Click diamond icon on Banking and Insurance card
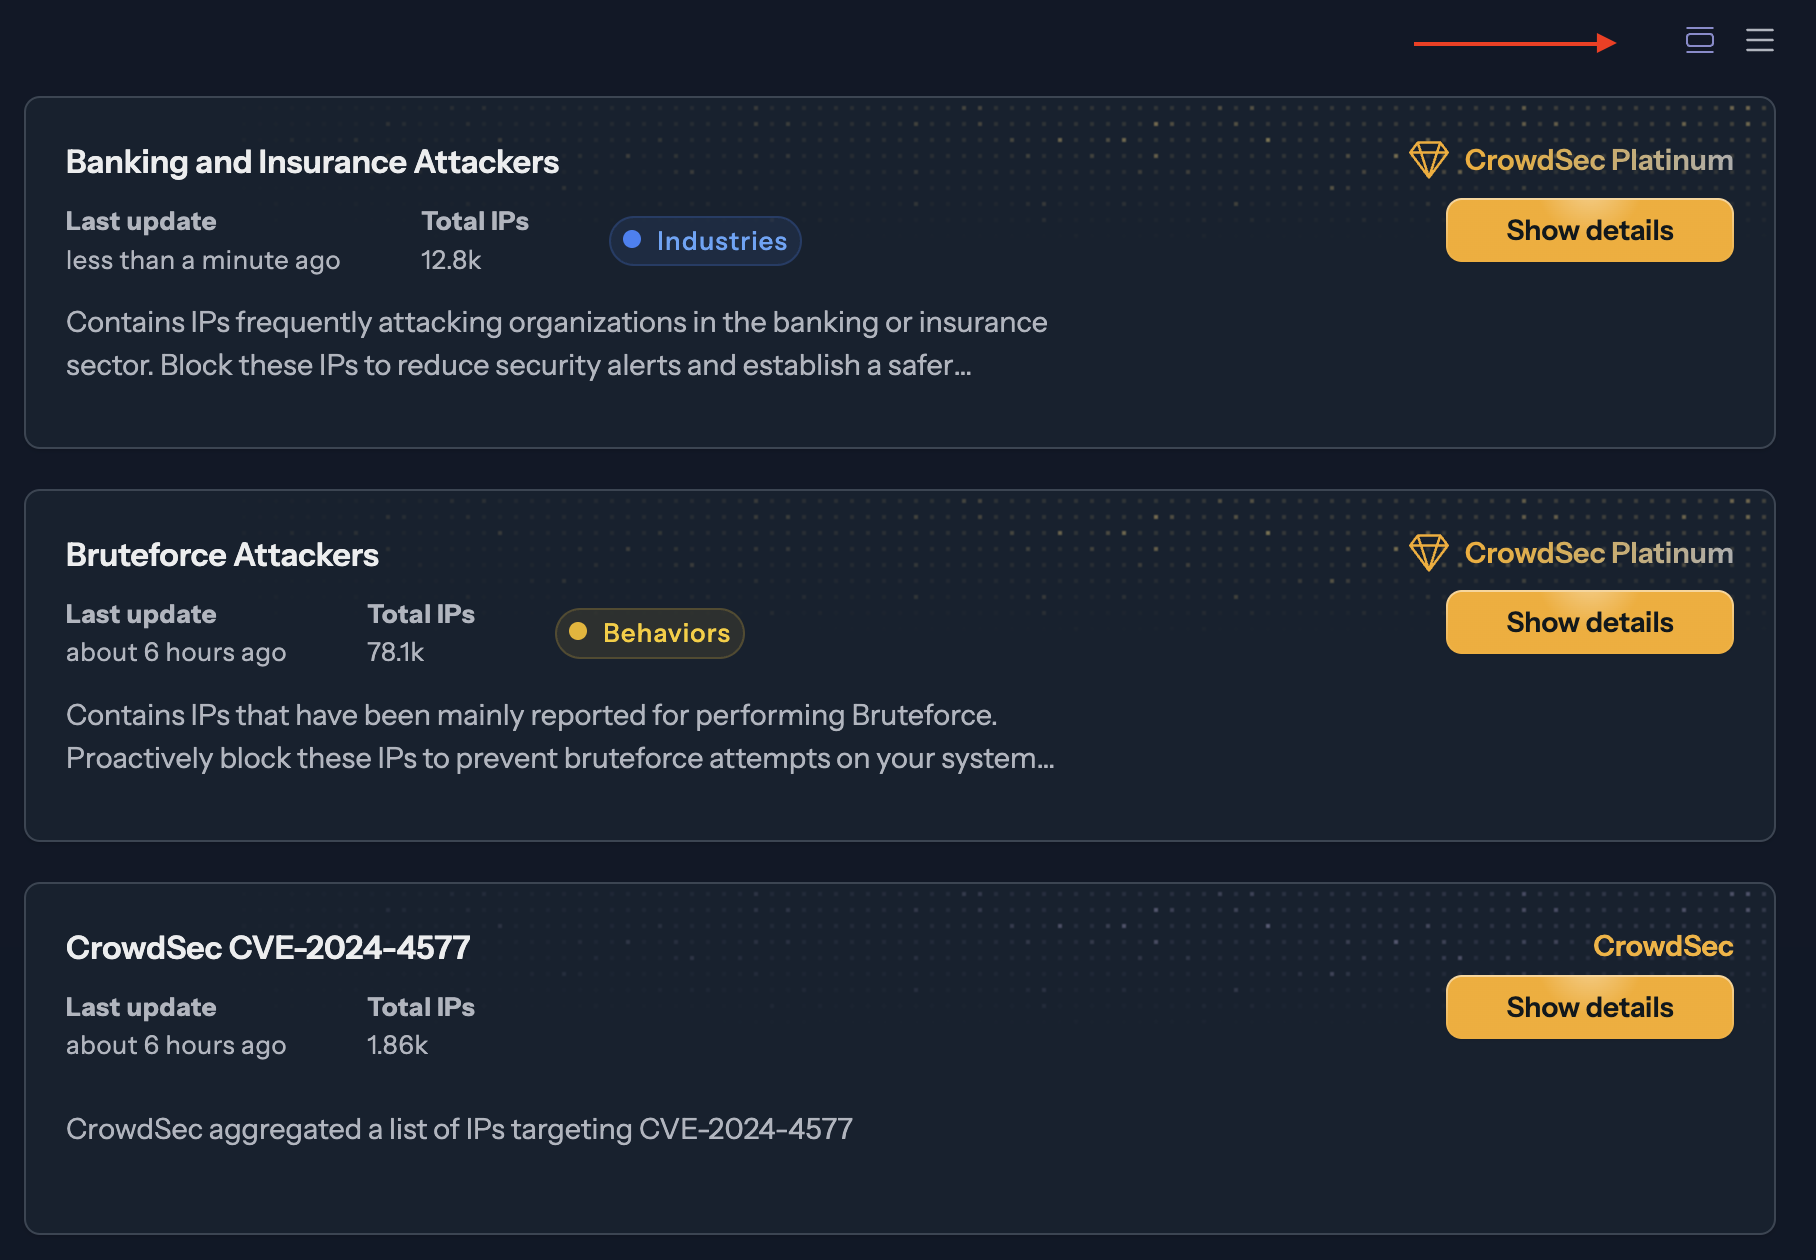The height and width of the screenshot is (1260, 1816). (x=1428, y=160)
